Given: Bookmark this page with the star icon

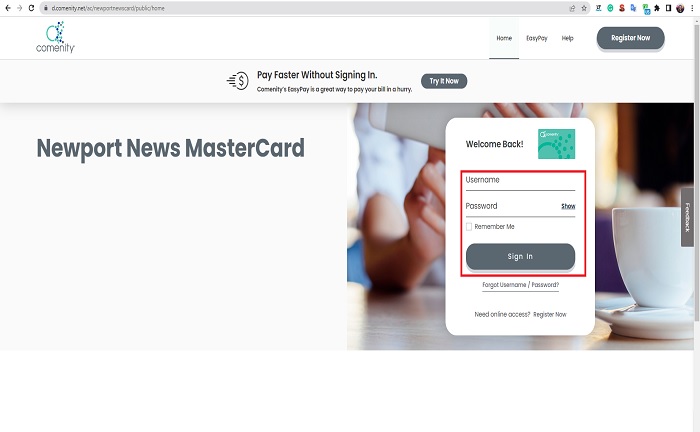Looking at the screenshot, I should 584,8.
